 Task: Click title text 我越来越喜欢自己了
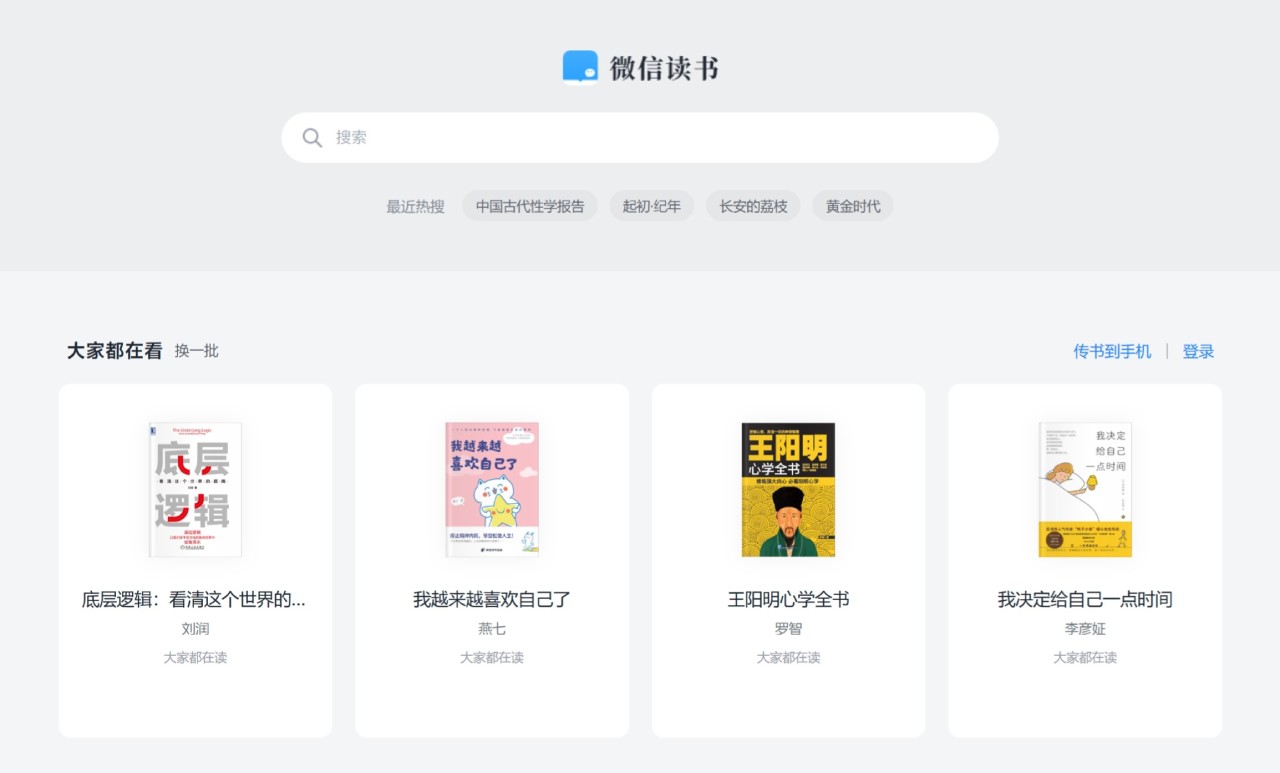[x=492, y=600]
